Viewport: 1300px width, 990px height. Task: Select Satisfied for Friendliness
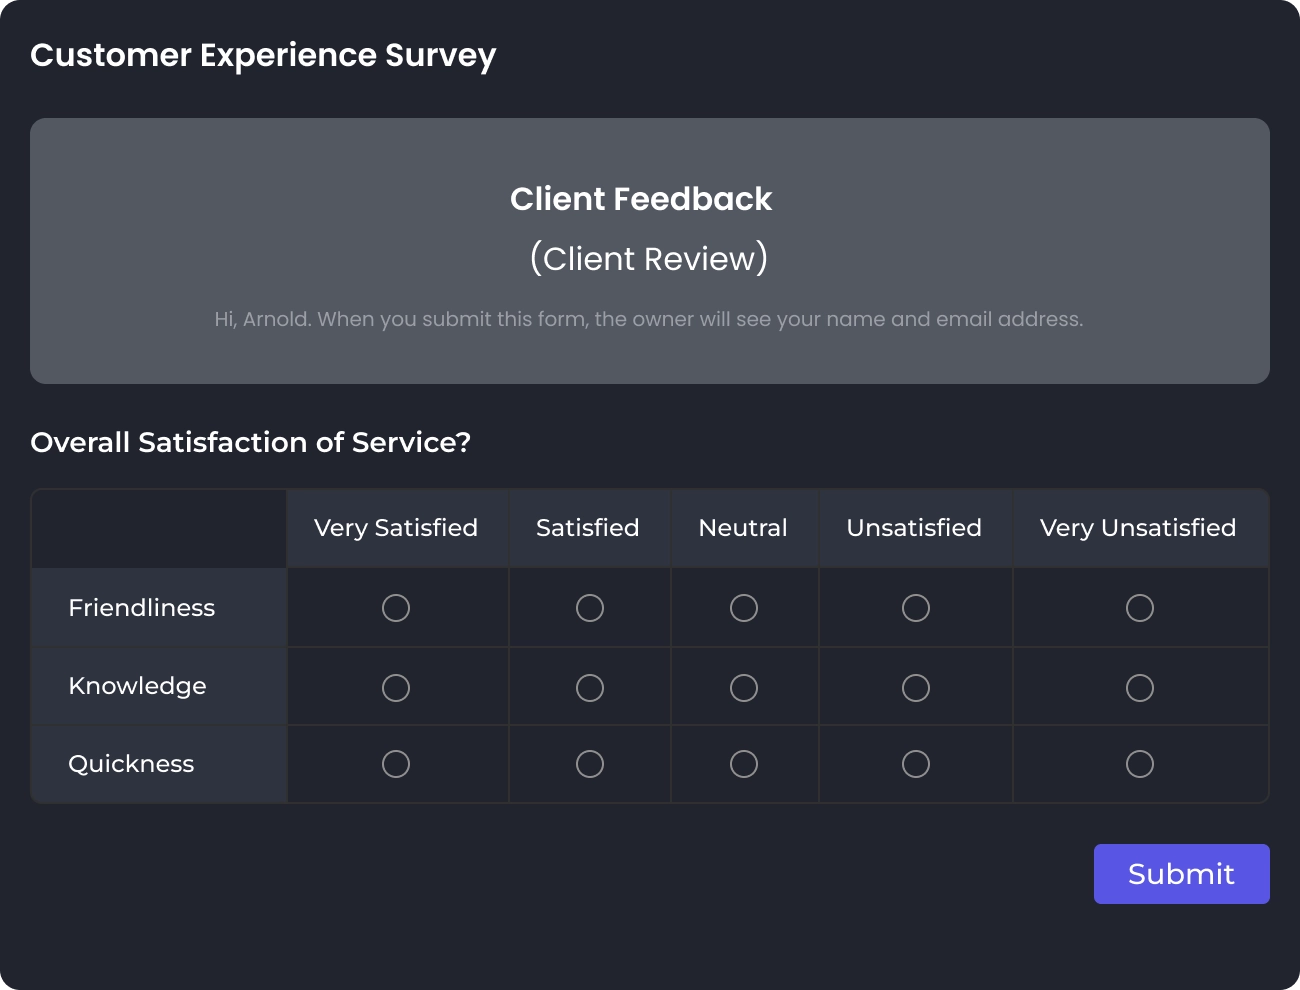point(590,608)
